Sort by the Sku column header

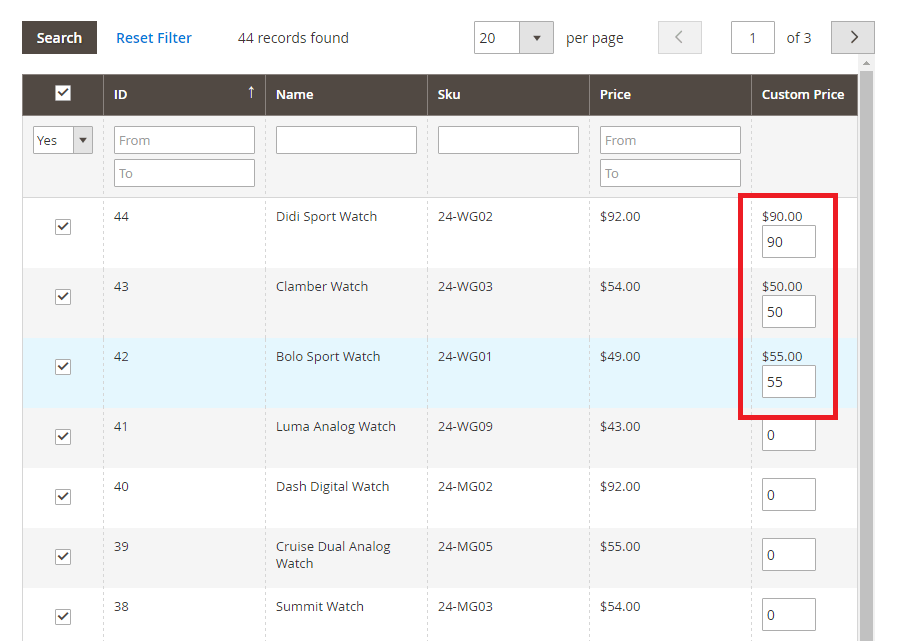pyautogui.click(x=449, y=95)
